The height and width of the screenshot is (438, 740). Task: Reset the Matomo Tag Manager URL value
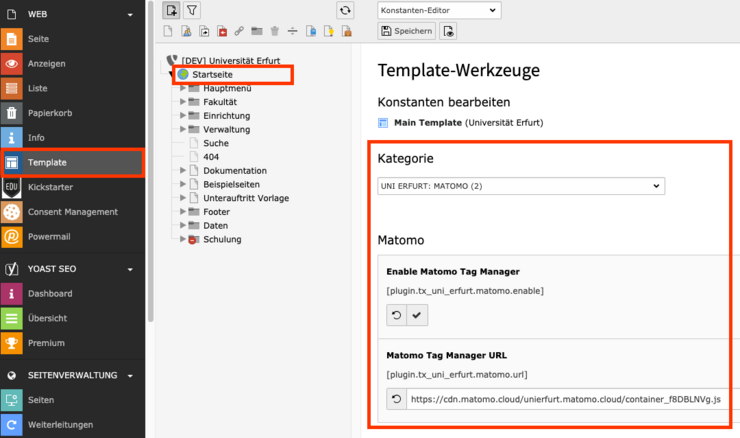pyautogui.click(x=397, y=399)
